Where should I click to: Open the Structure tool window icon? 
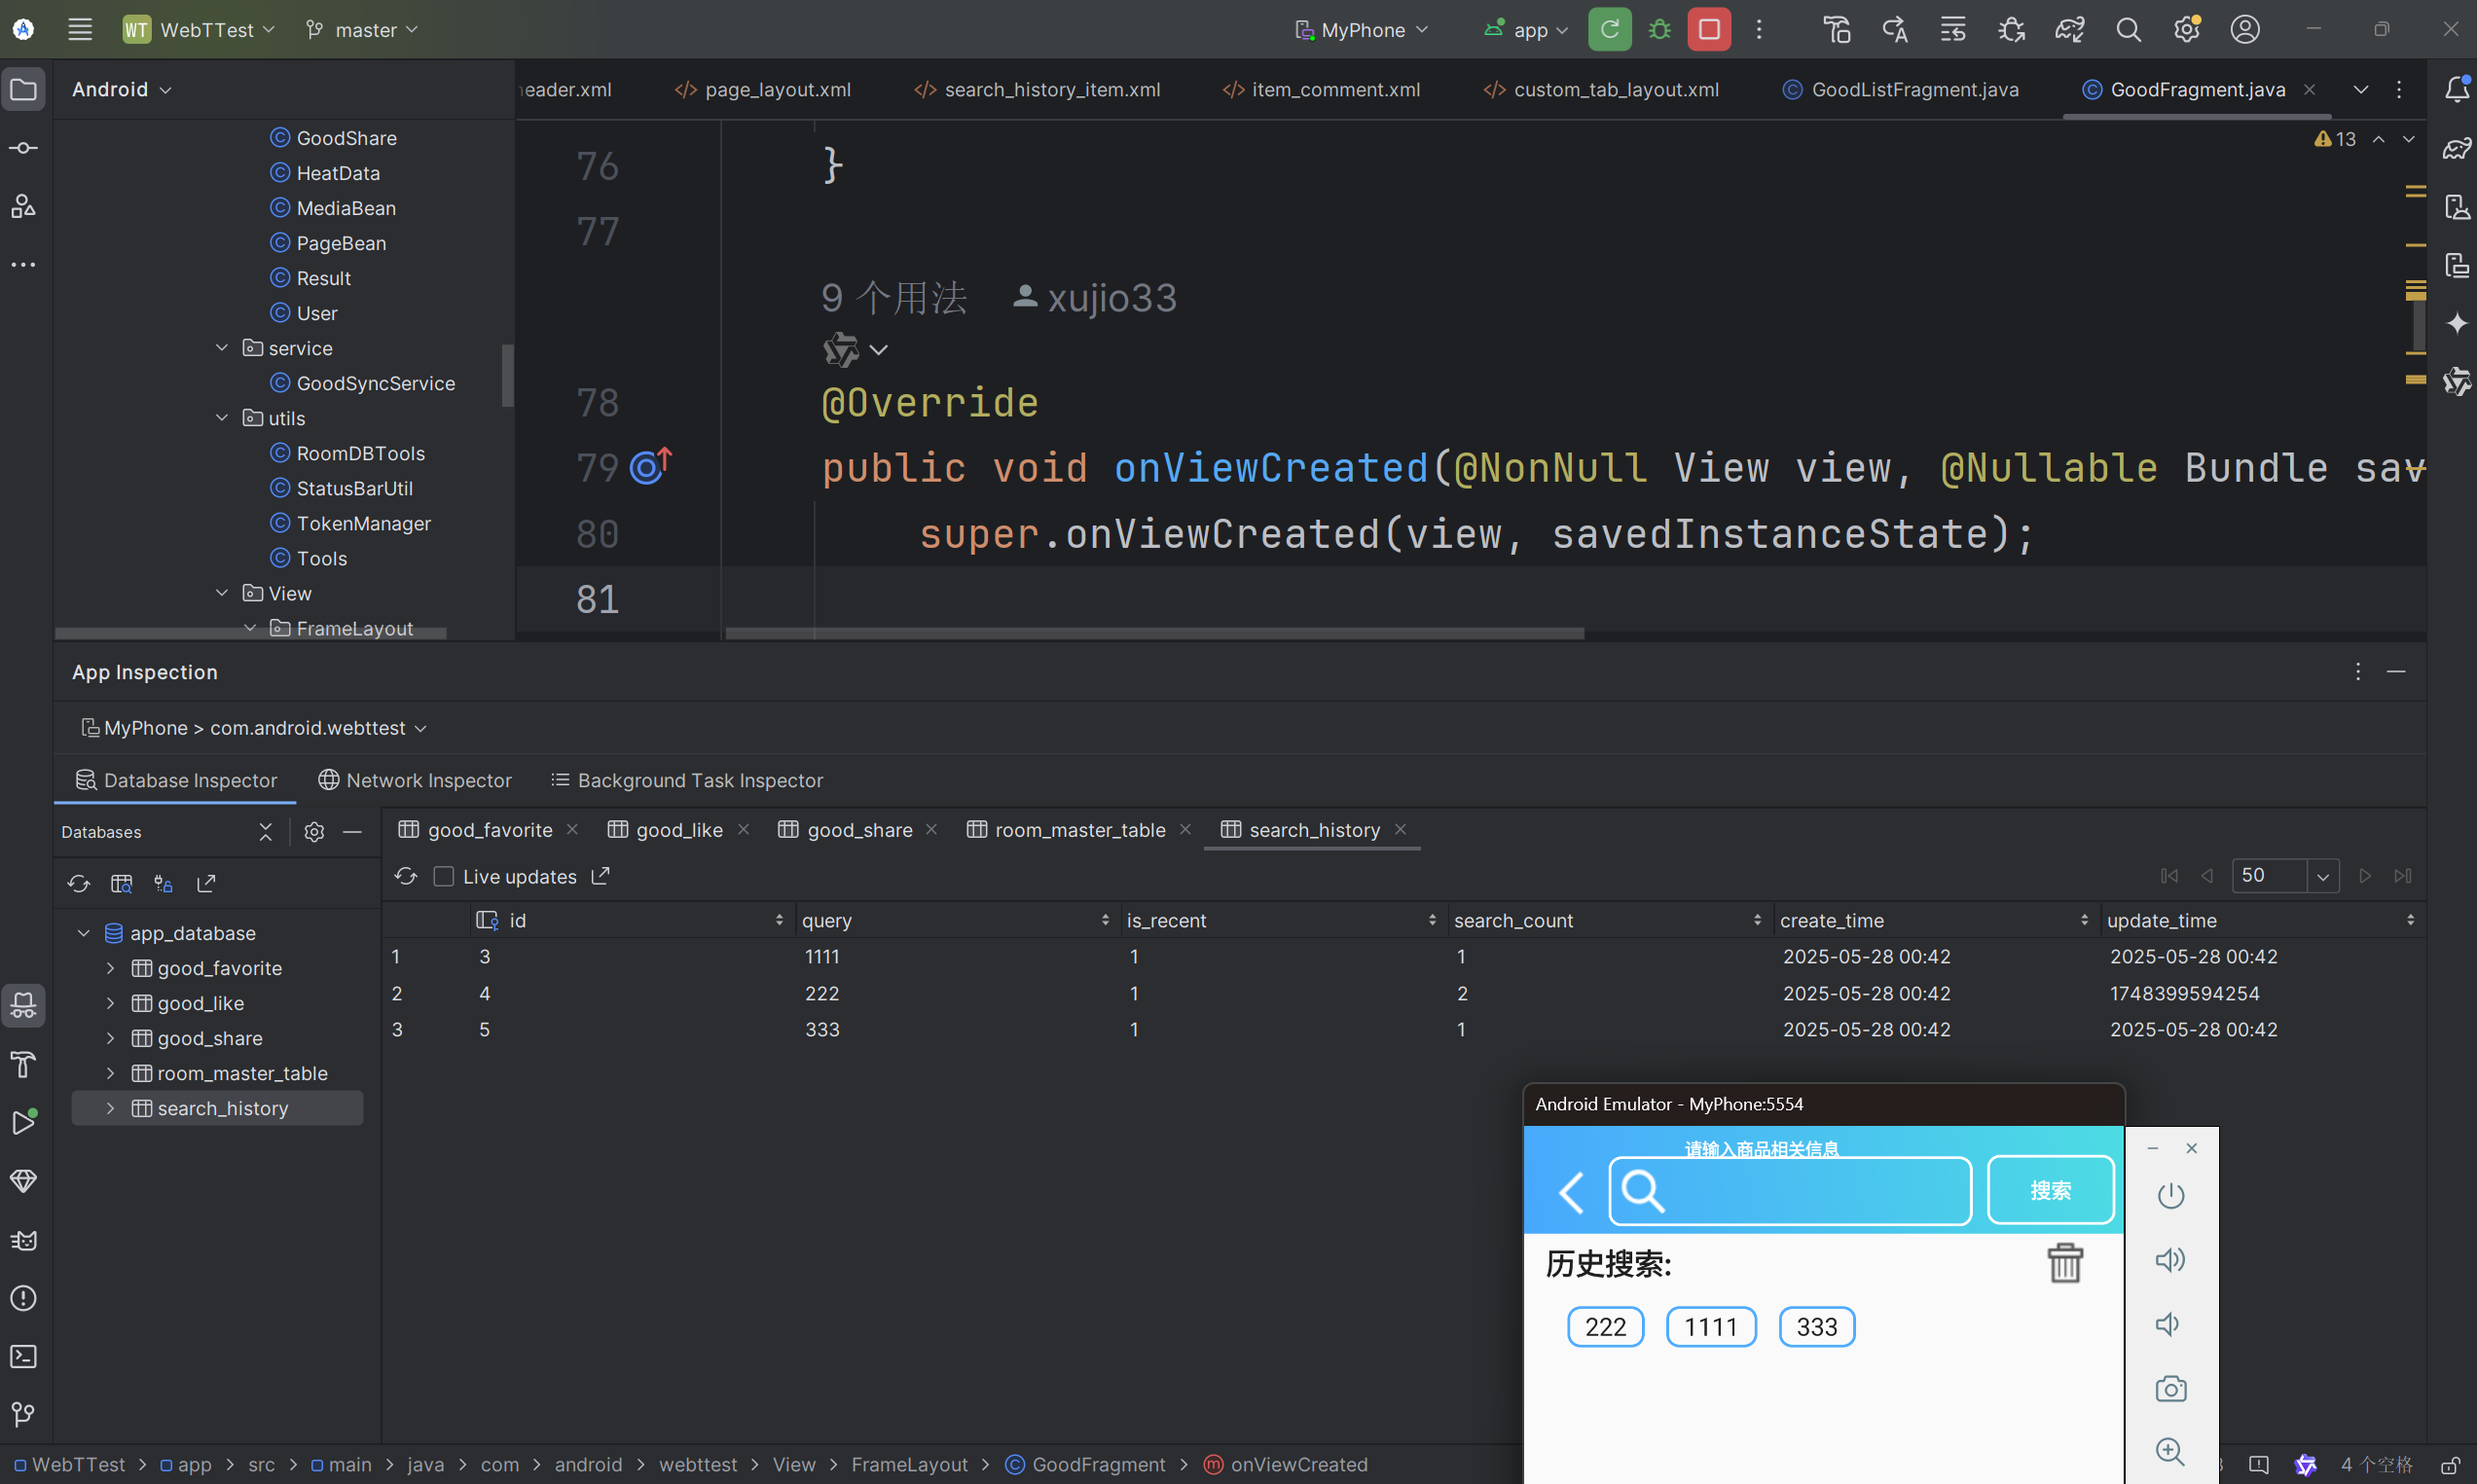23,206
